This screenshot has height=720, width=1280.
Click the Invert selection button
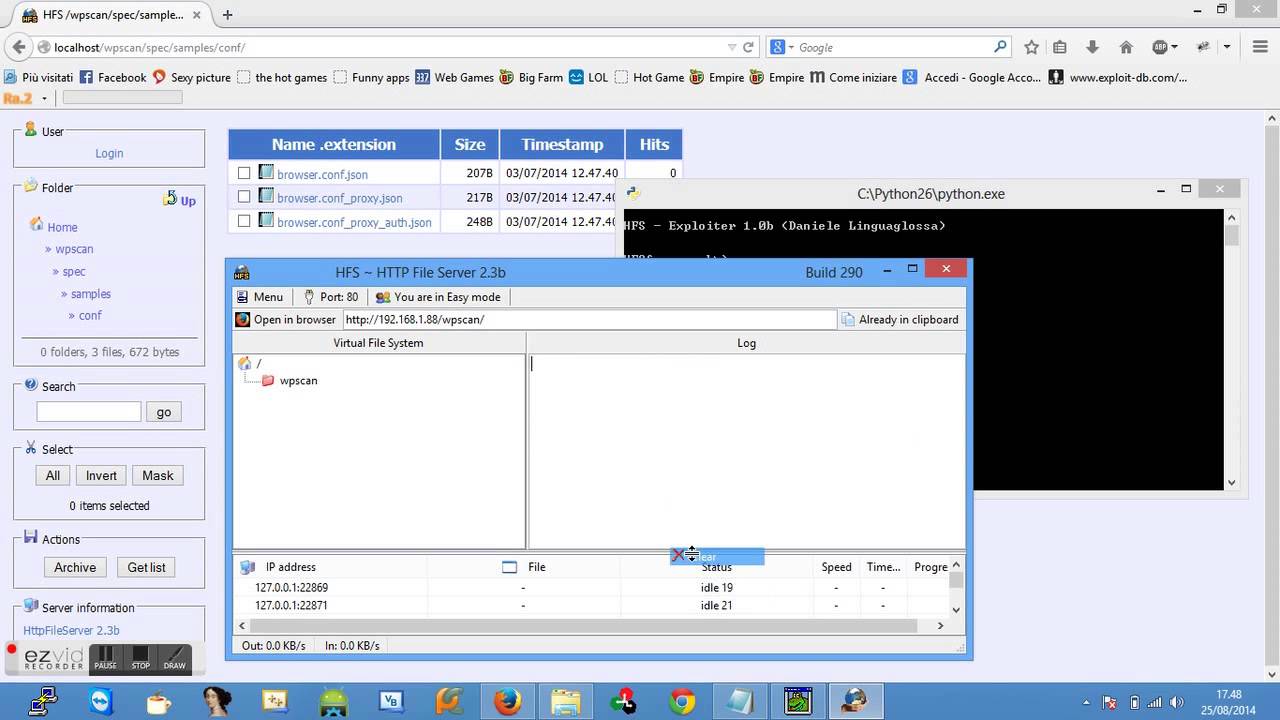pos(101,475)
